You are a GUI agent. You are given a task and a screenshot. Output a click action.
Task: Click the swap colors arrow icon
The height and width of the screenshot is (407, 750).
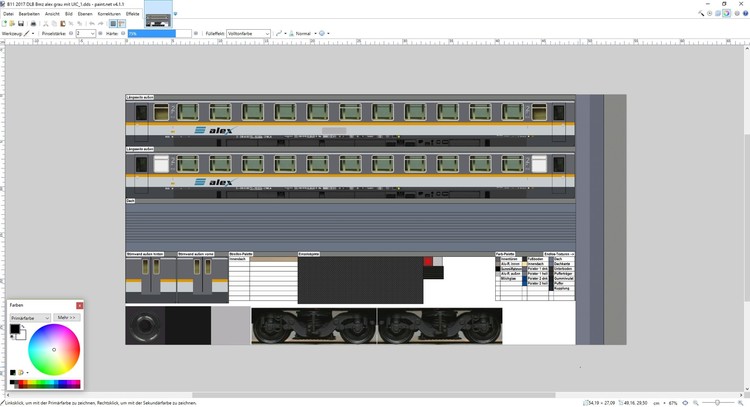point(23,326)
